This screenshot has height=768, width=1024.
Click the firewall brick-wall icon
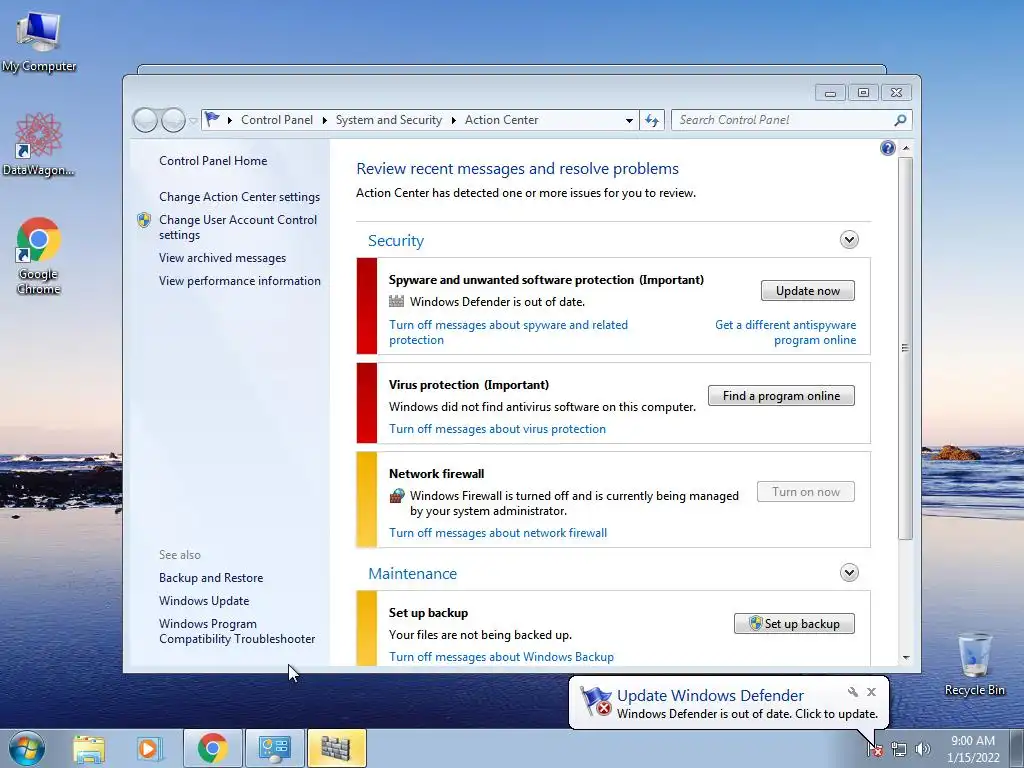coord(396,496)
